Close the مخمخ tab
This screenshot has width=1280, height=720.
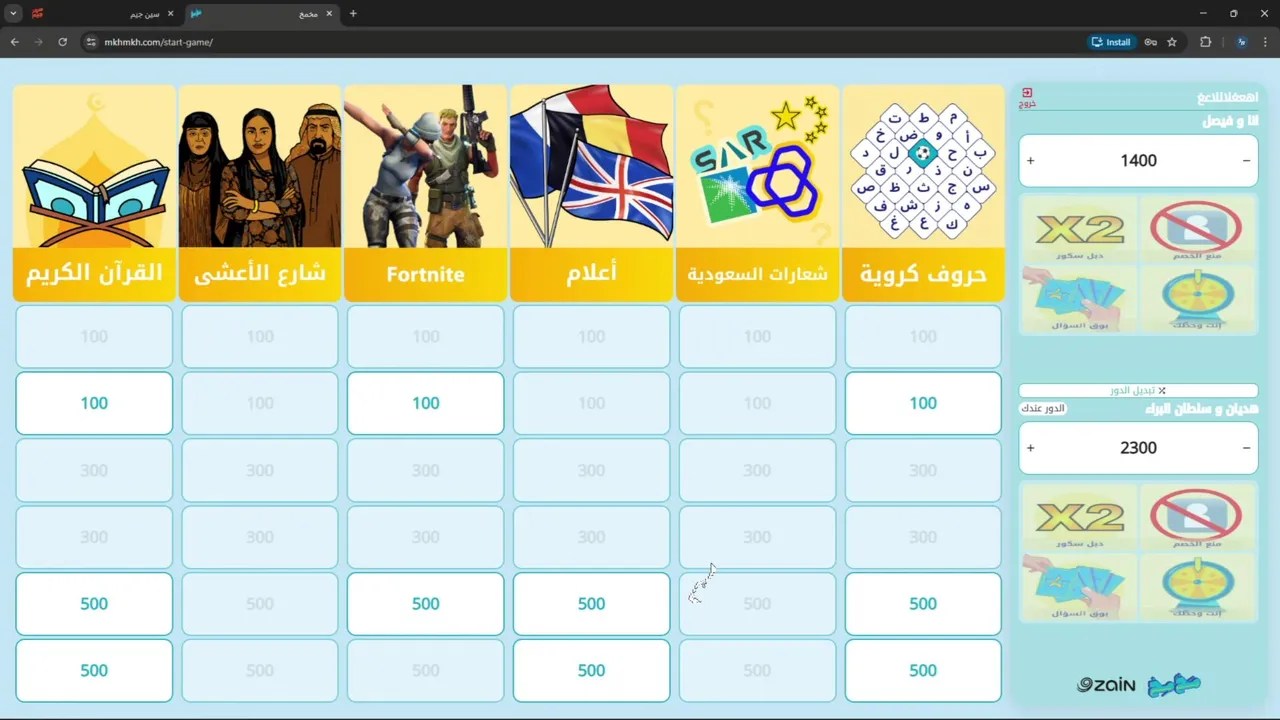(x=329, y=14)
